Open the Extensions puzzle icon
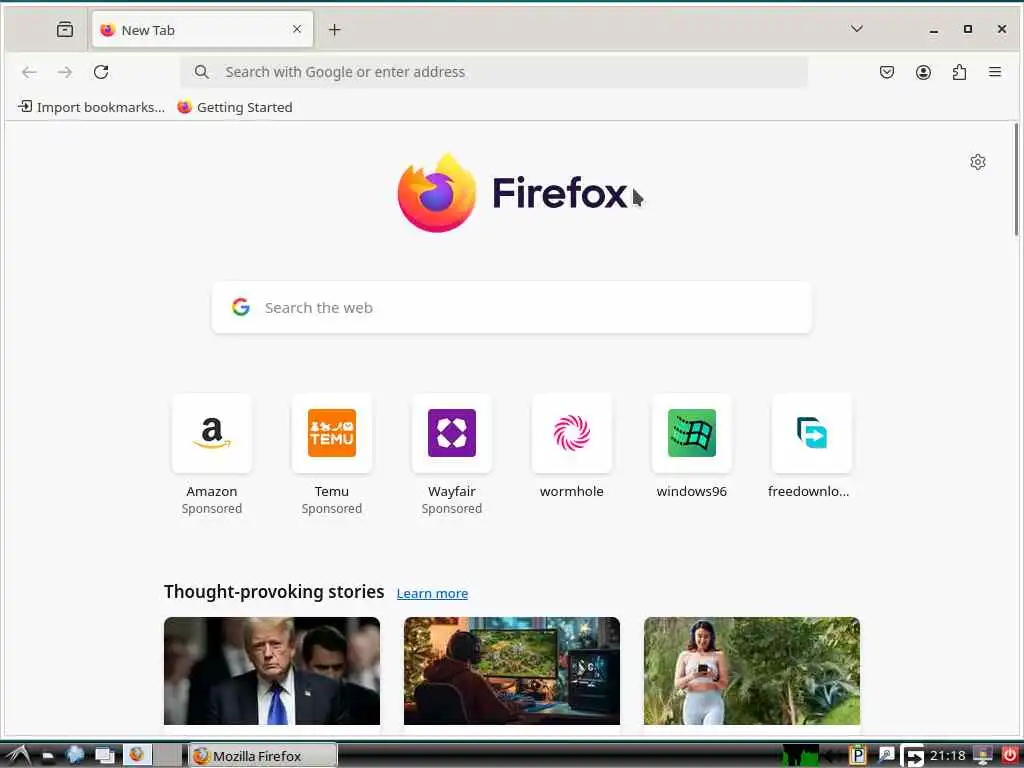Screen dimensions: 1024x768 tap(959, 72)
